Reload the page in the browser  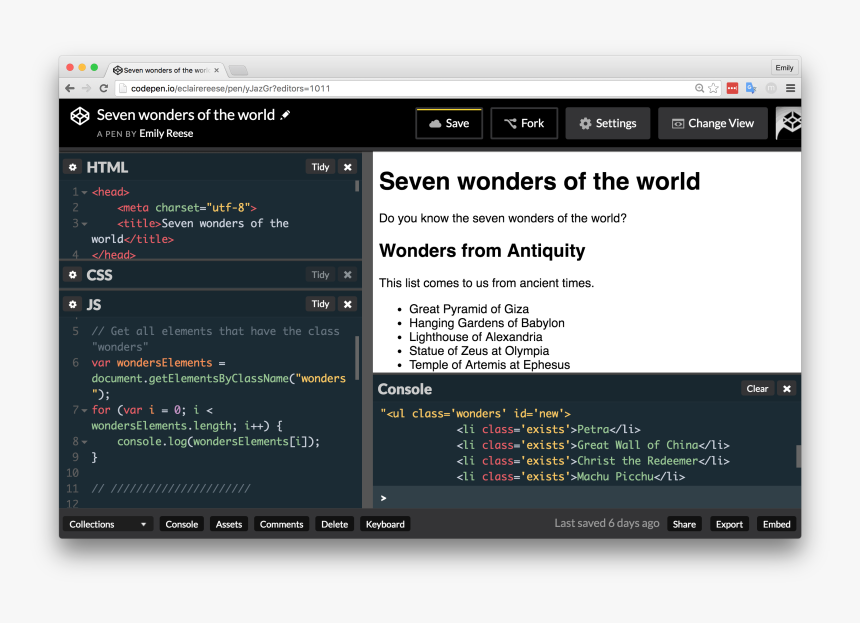(x=104, y=88)
